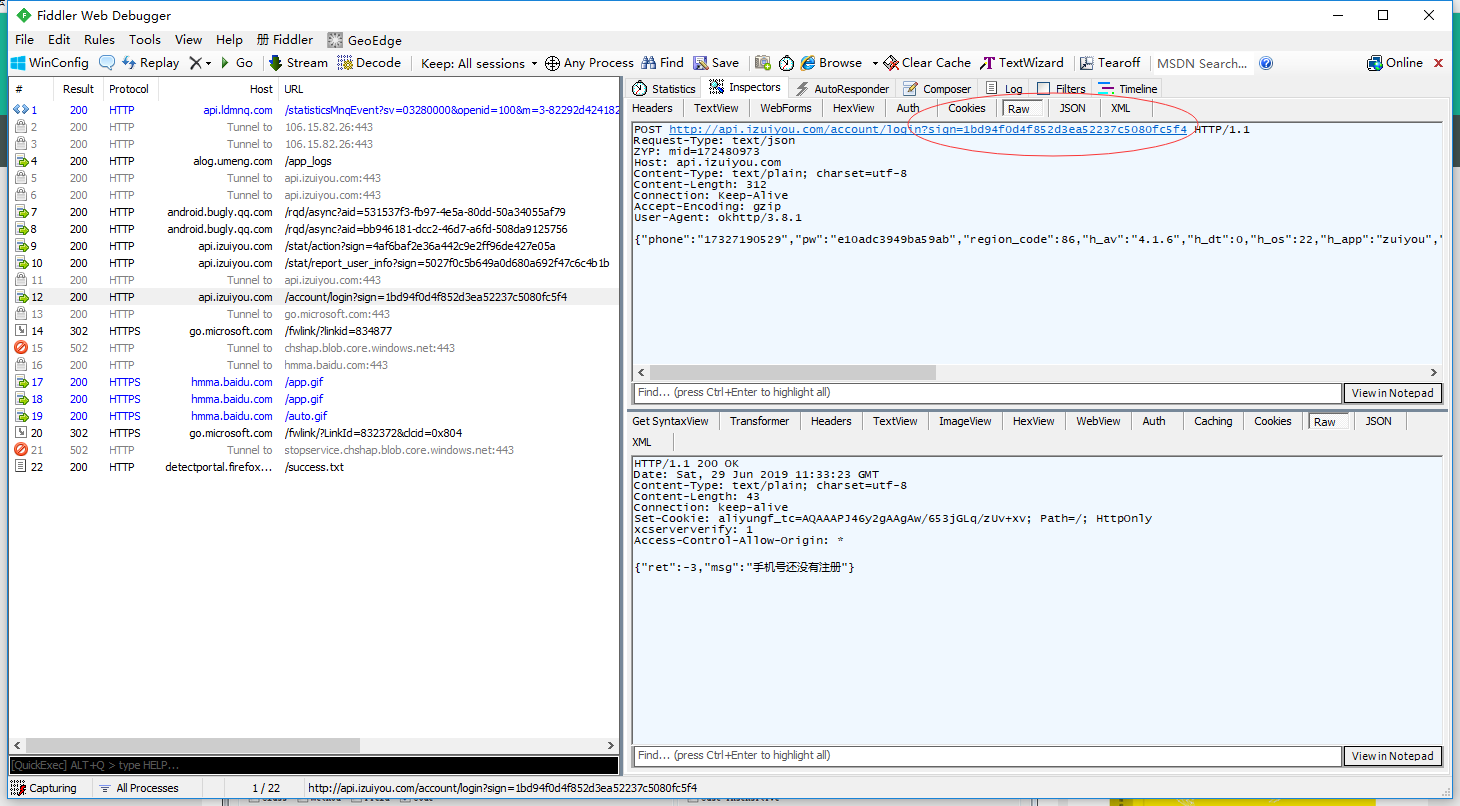The height and width of the screenshot is (806, 1460).
Task: Select request WebForms inspector tab
Action: [x=785, y=108]
